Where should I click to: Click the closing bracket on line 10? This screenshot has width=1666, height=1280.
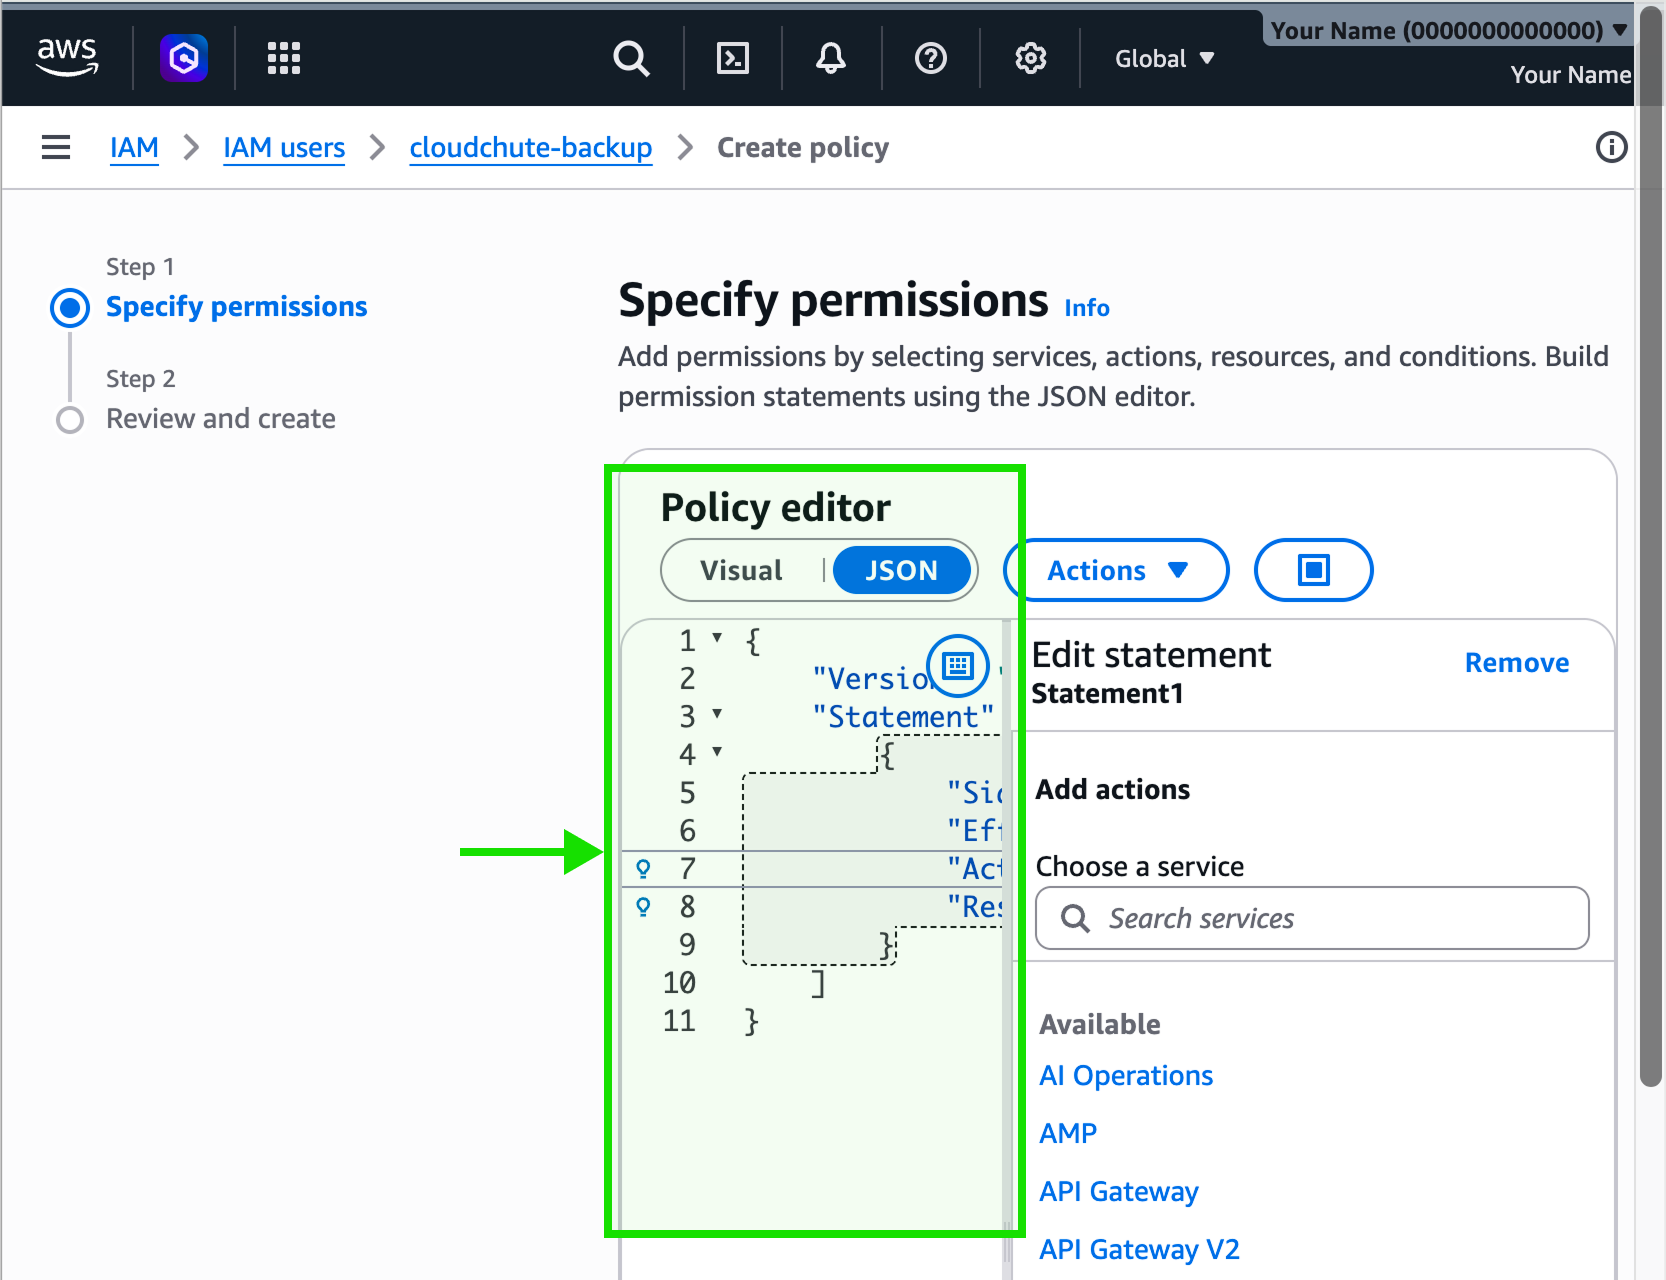point(818,984)
